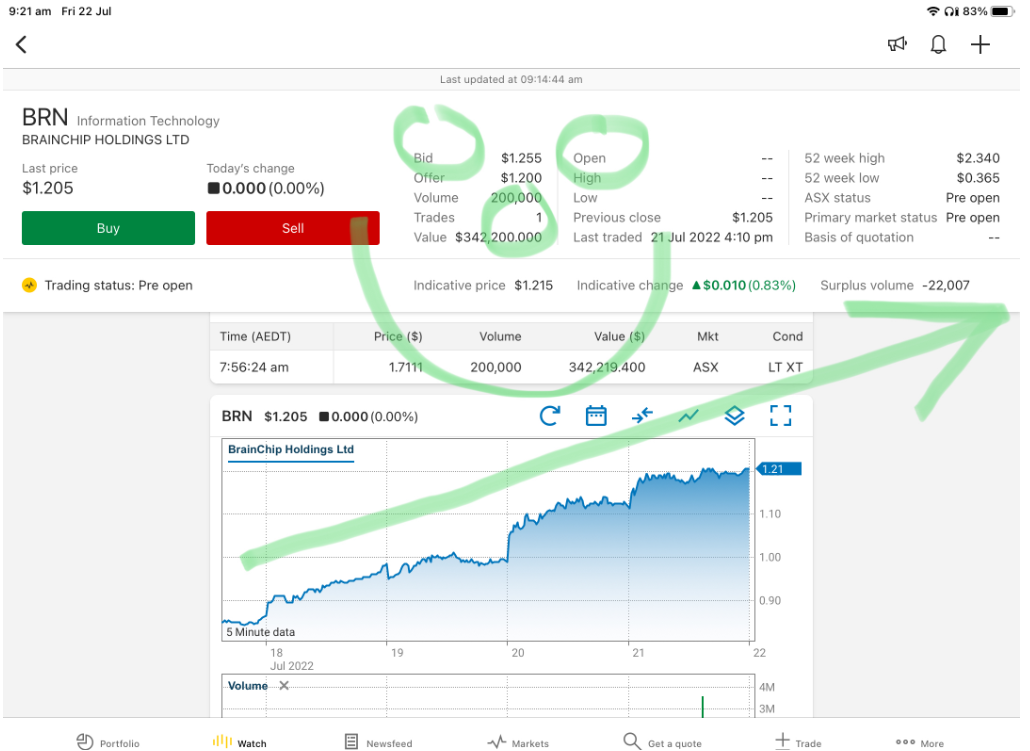Open the More menu tab
This screenshot has height=751, width=1030.
click(920, 742)
